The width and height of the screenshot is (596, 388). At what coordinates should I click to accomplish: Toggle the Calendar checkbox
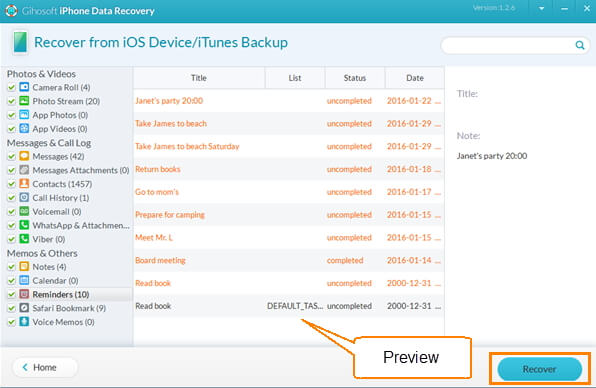coord(11,281)
